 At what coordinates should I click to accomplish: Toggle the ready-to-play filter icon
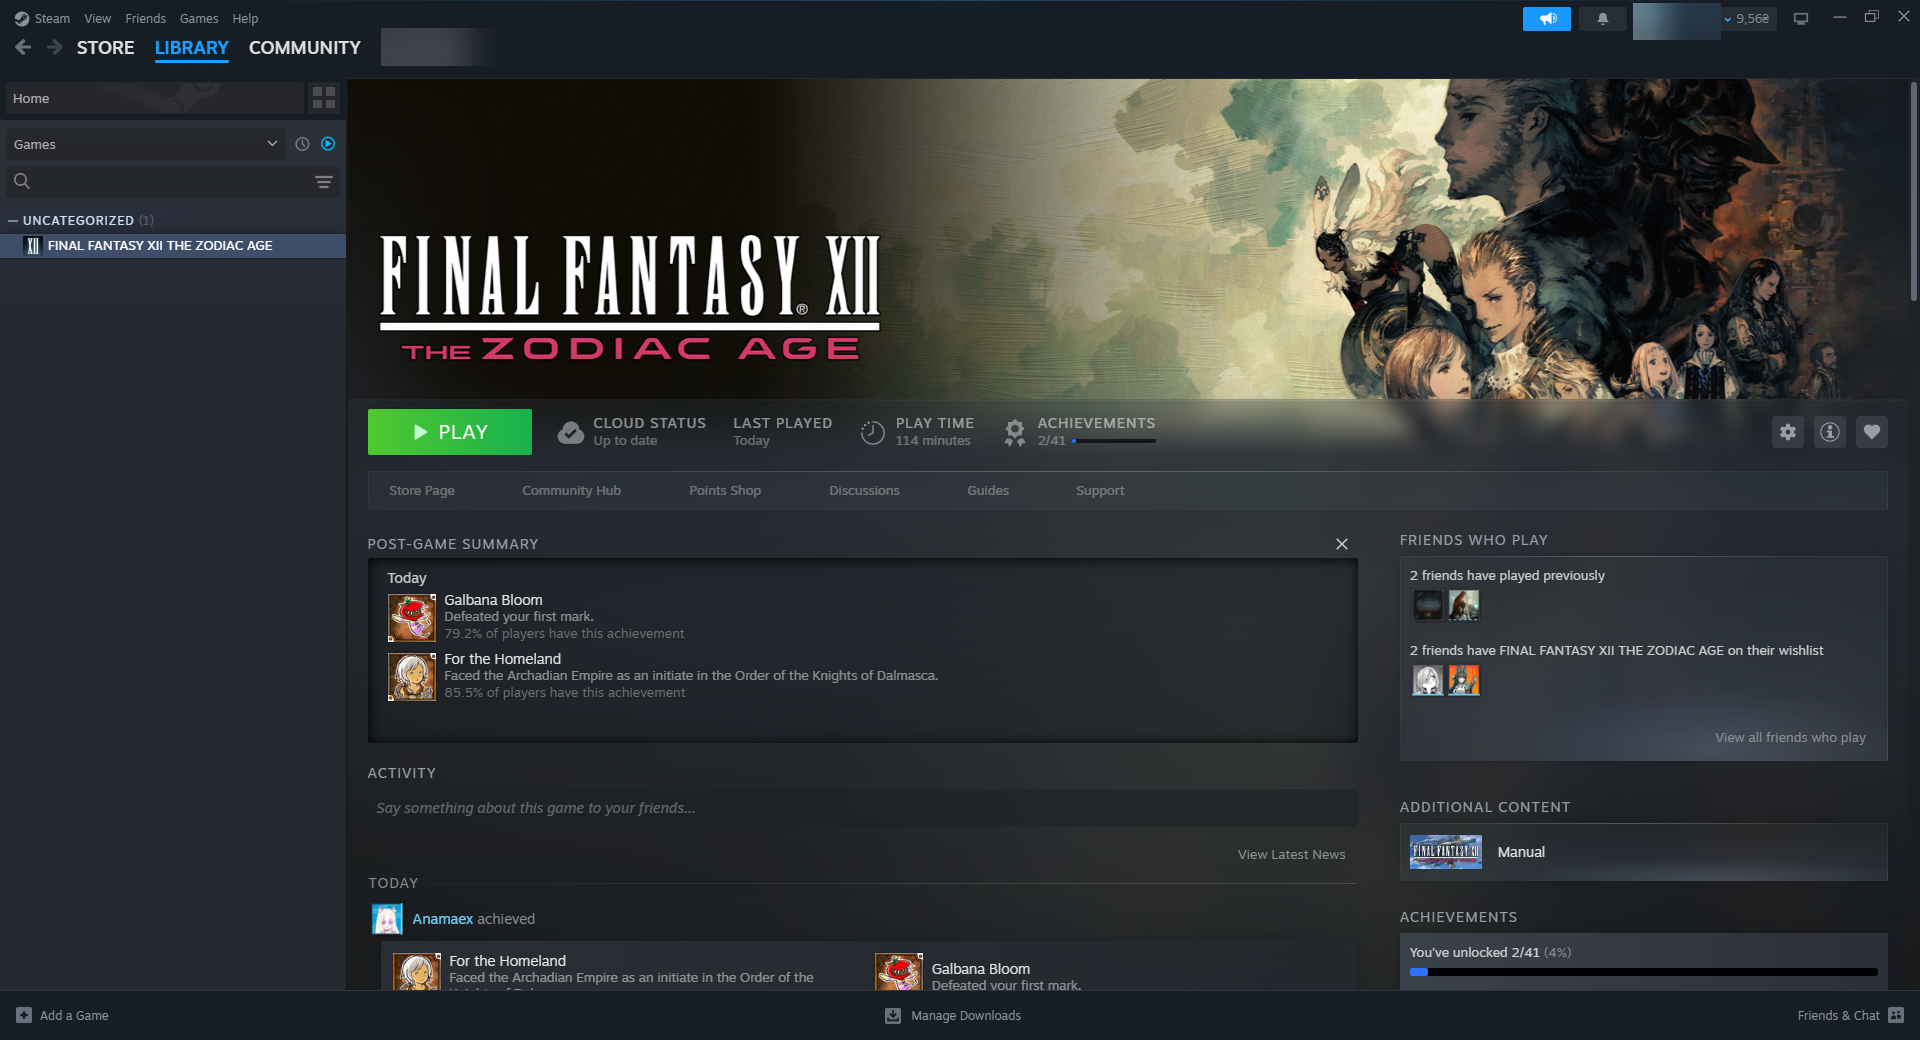click(328, 144)
